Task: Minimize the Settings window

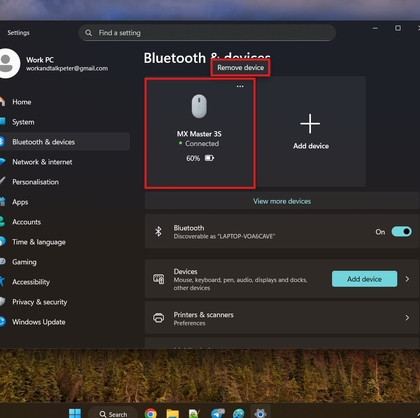Action: tap(375, 28)
